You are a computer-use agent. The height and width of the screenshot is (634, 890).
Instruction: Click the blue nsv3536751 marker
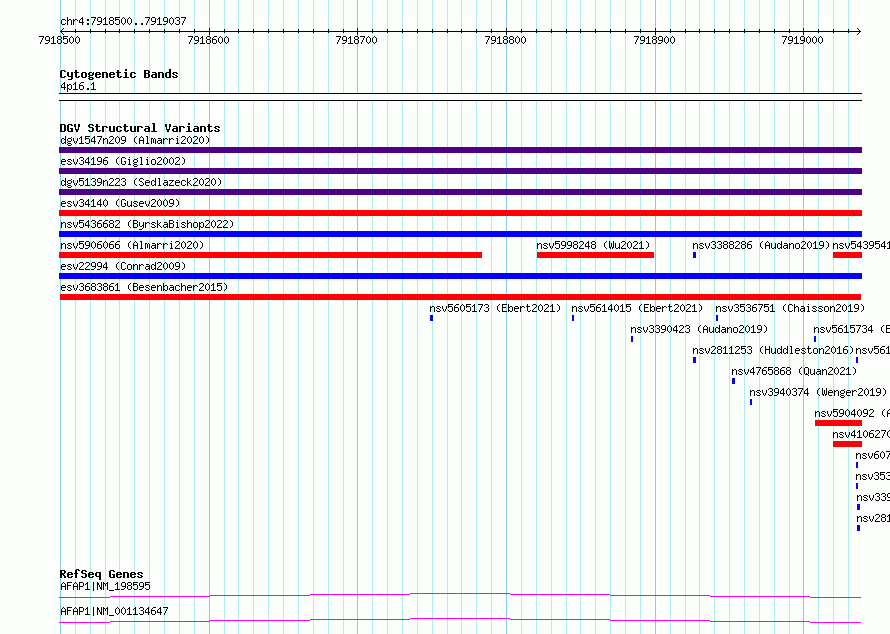(x=717, y=318)
